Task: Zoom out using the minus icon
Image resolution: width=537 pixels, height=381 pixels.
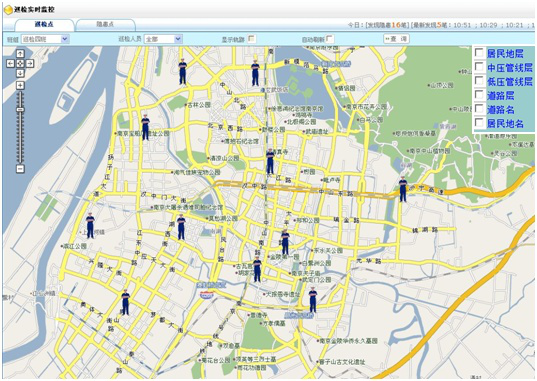Action: (20, 169)
